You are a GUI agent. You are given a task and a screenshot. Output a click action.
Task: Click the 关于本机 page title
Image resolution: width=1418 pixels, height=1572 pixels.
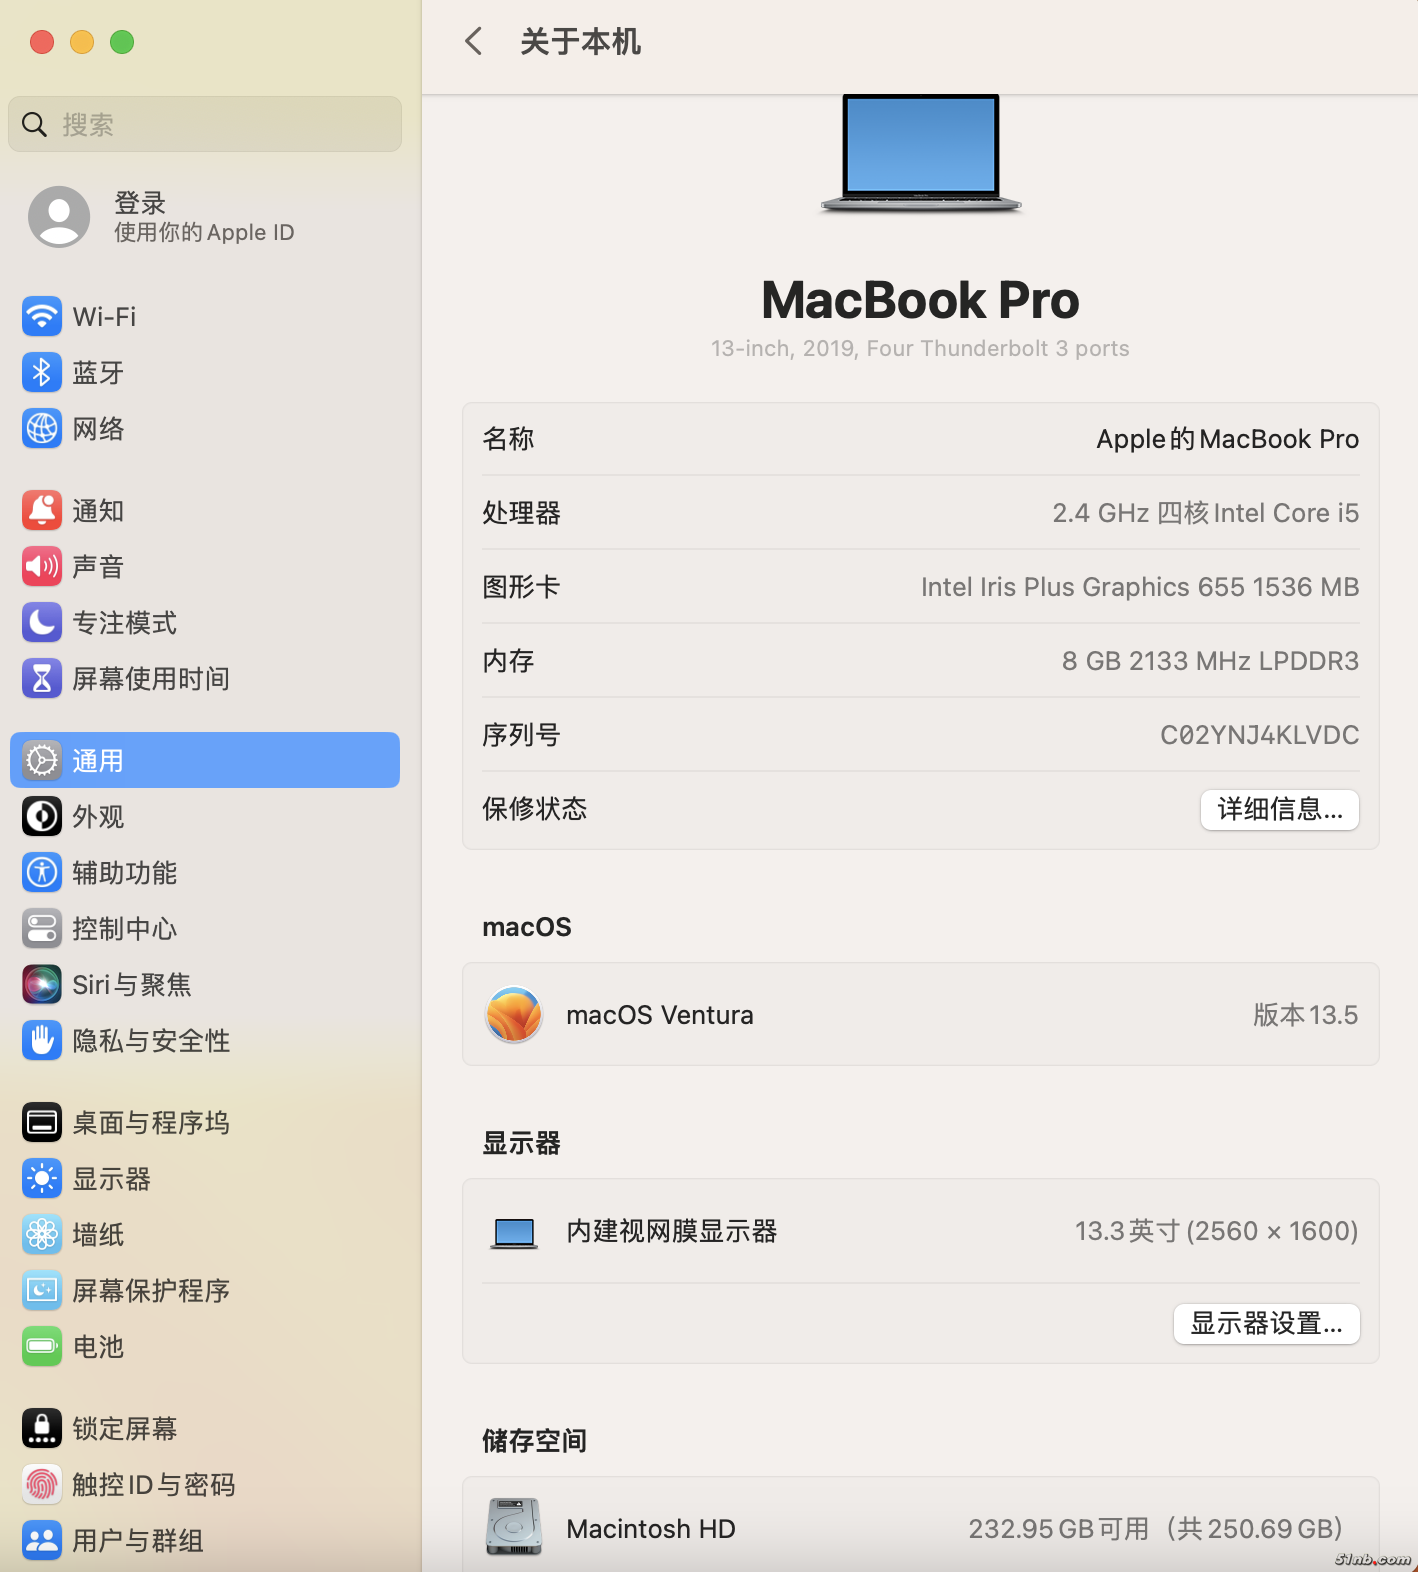pos(581,42)
